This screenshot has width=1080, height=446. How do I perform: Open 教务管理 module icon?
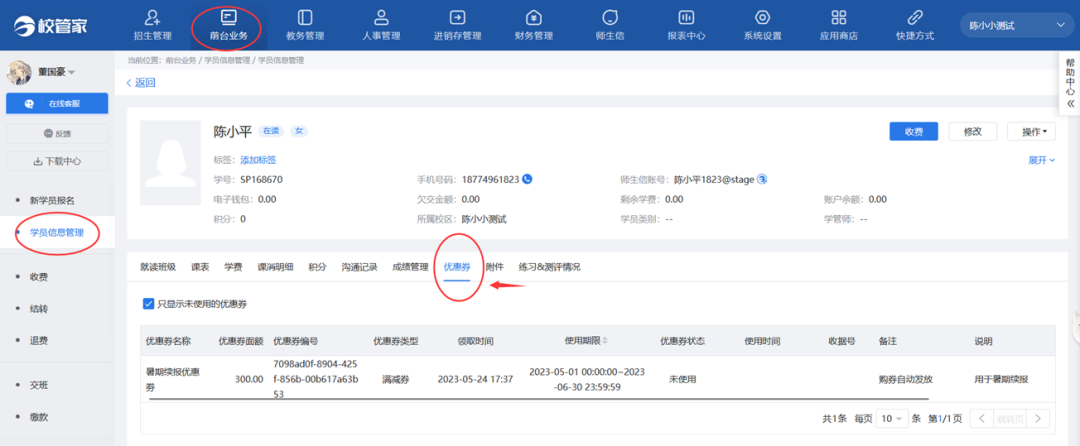coord(305,18)
